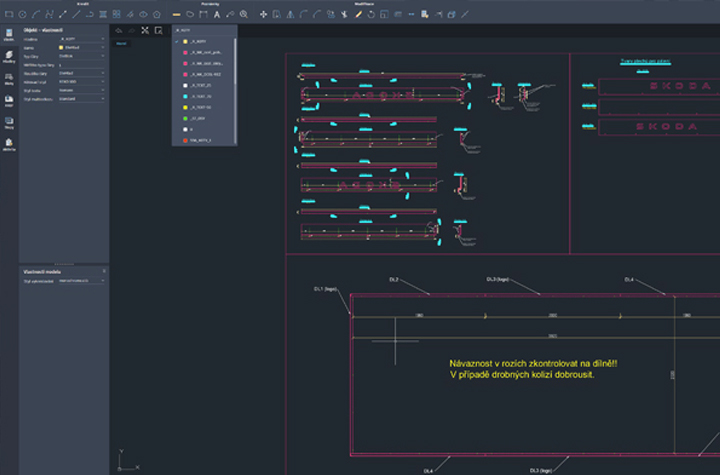
Task: Pick the text annotation tool
Action: 218,15
